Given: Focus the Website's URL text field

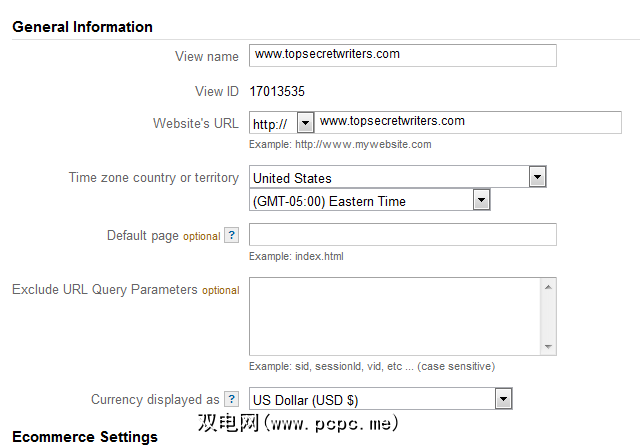Looking at the screenshot, I should tap(436, 123).
